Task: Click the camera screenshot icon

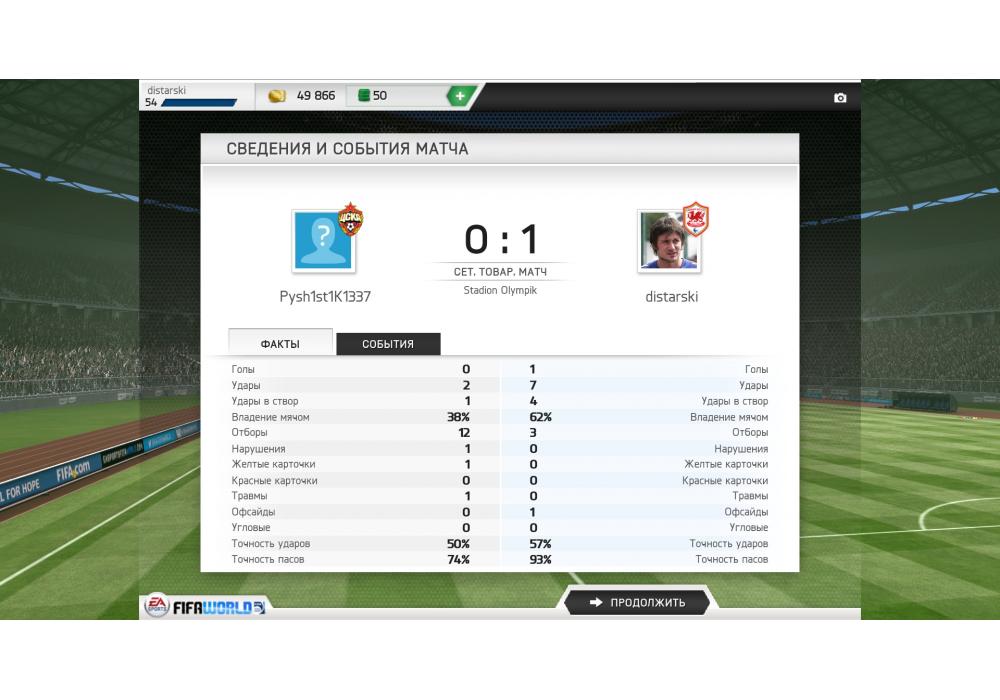Action: point(840,98)
